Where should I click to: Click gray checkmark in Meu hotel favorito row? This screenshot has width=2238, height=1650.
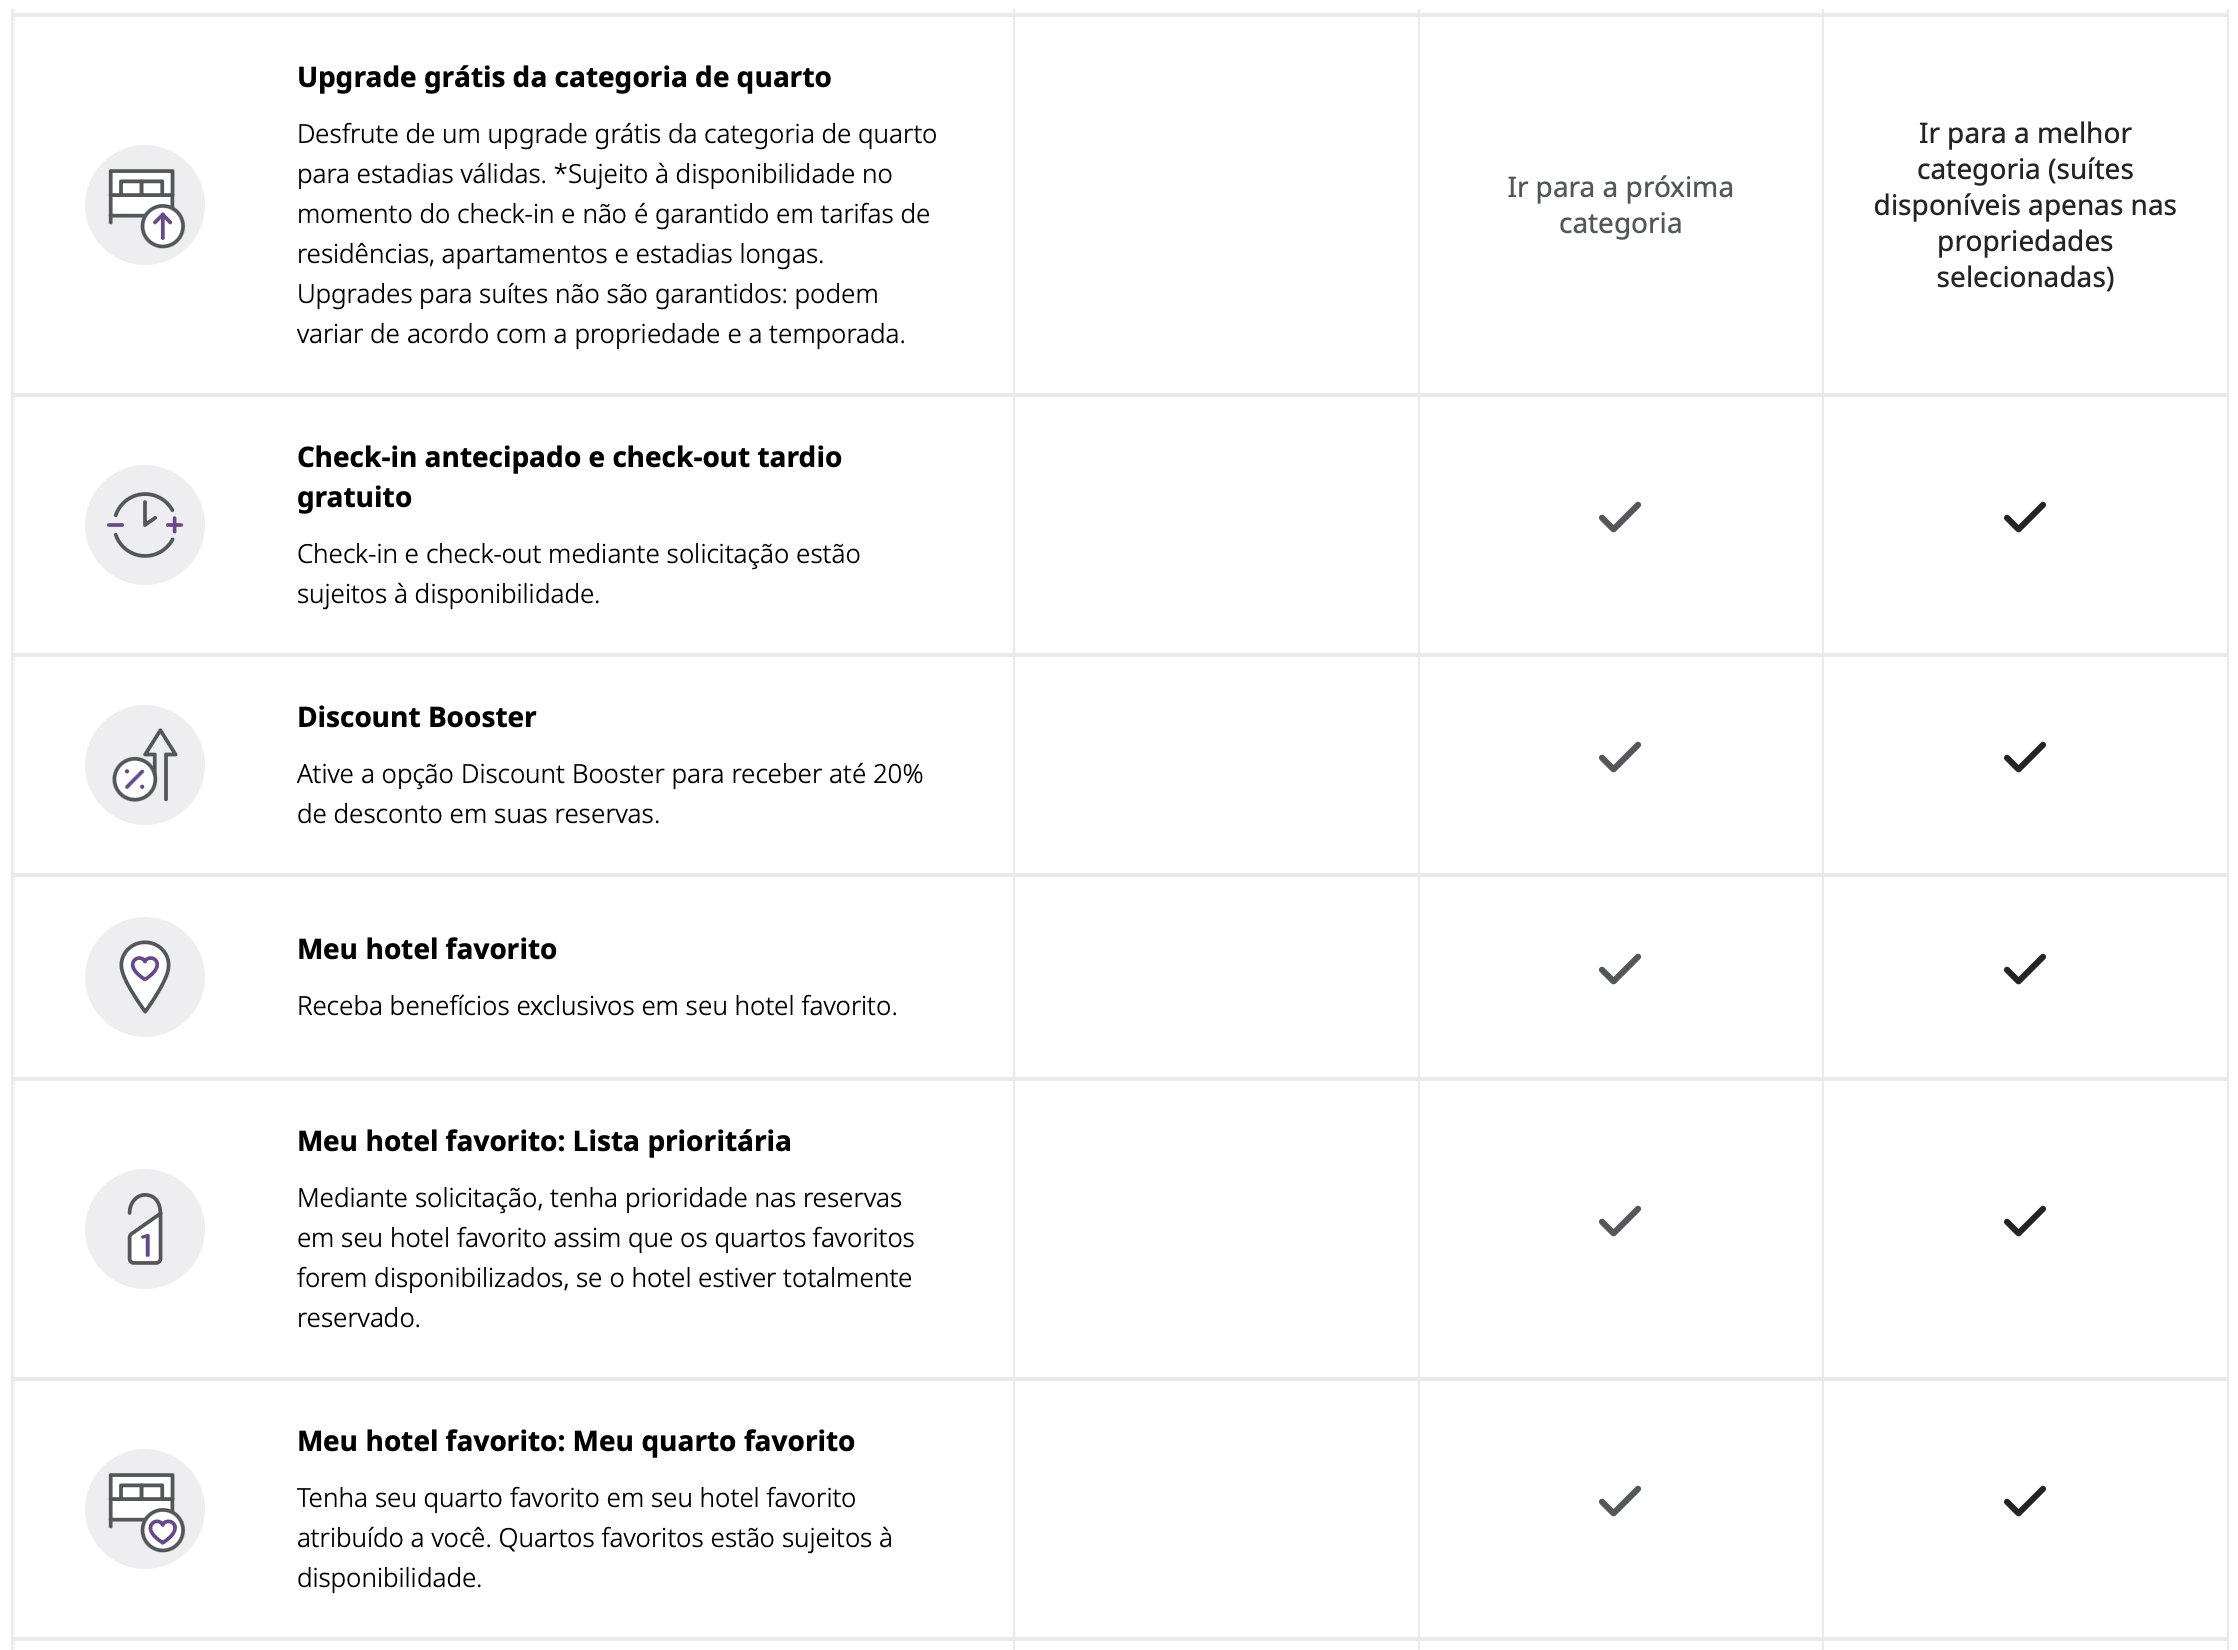tap(1619, 969)
